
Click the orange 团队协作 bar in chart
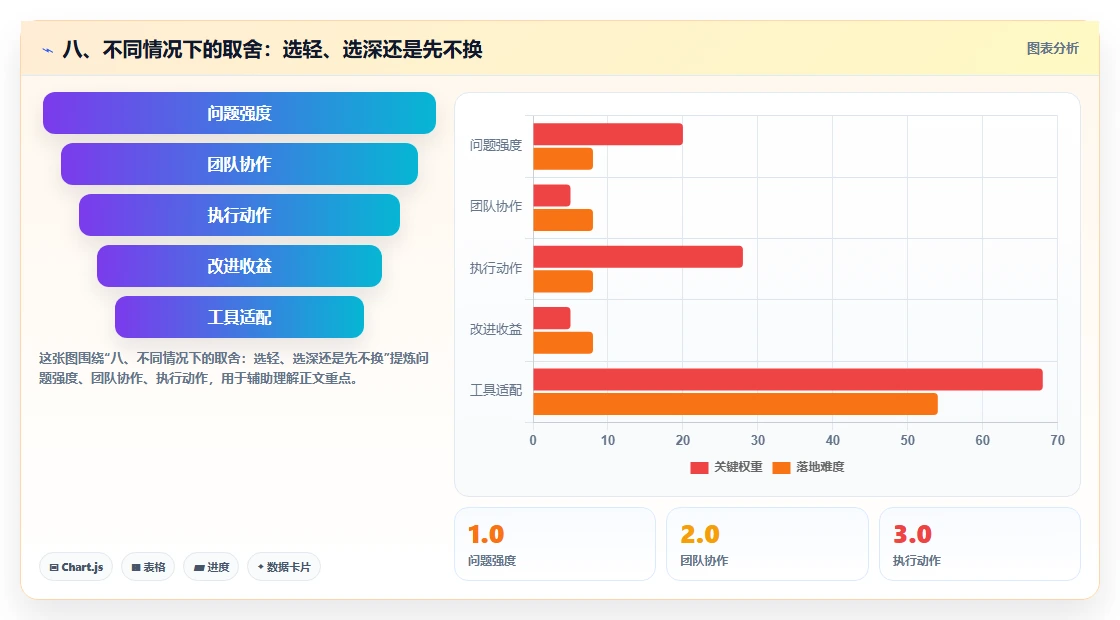coord(563,220)
